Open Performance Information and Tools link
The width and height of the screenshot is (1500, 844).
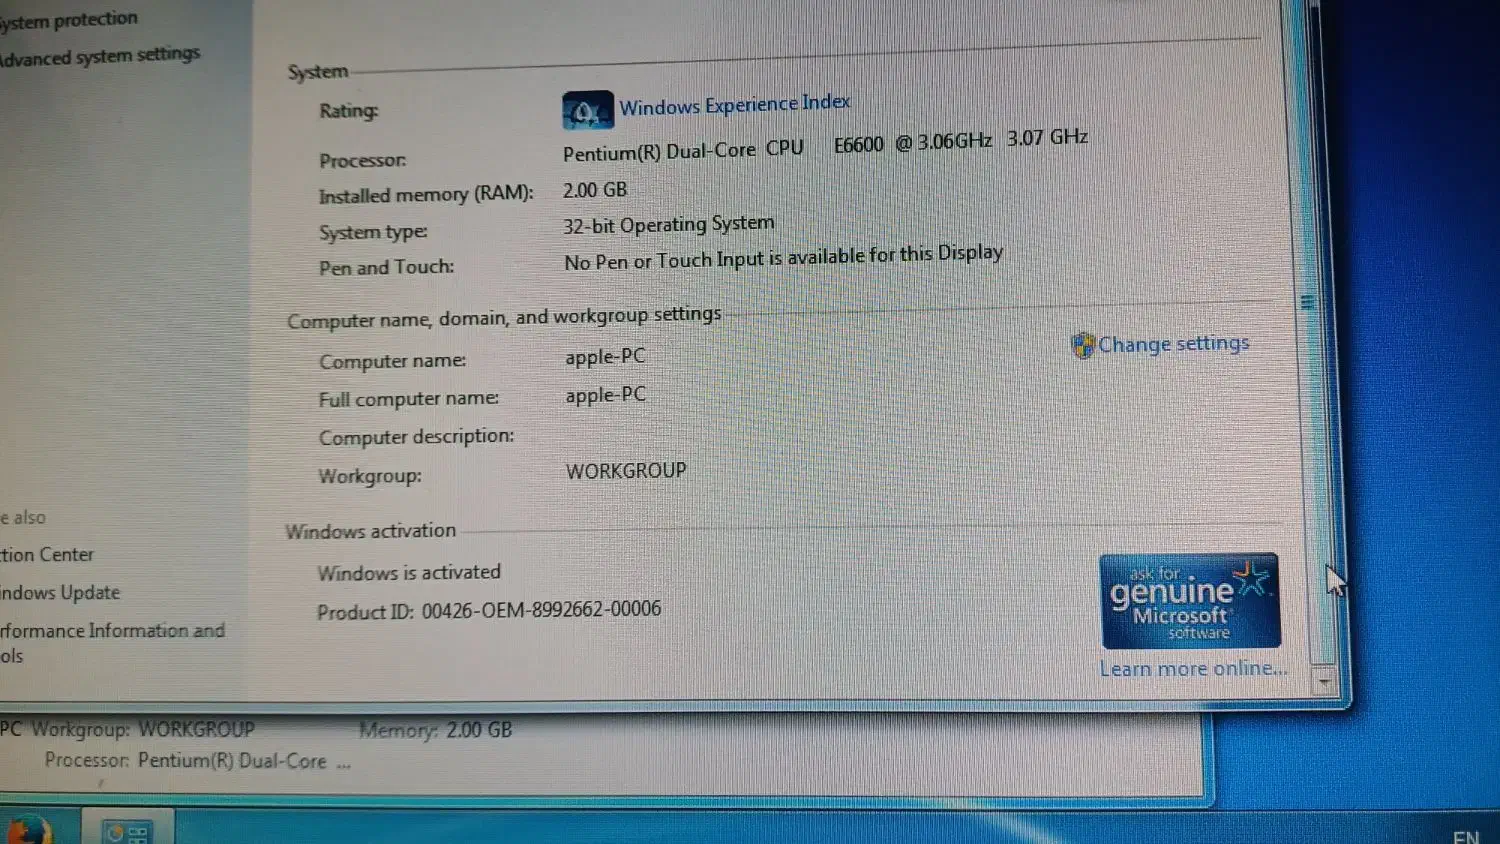112,642
